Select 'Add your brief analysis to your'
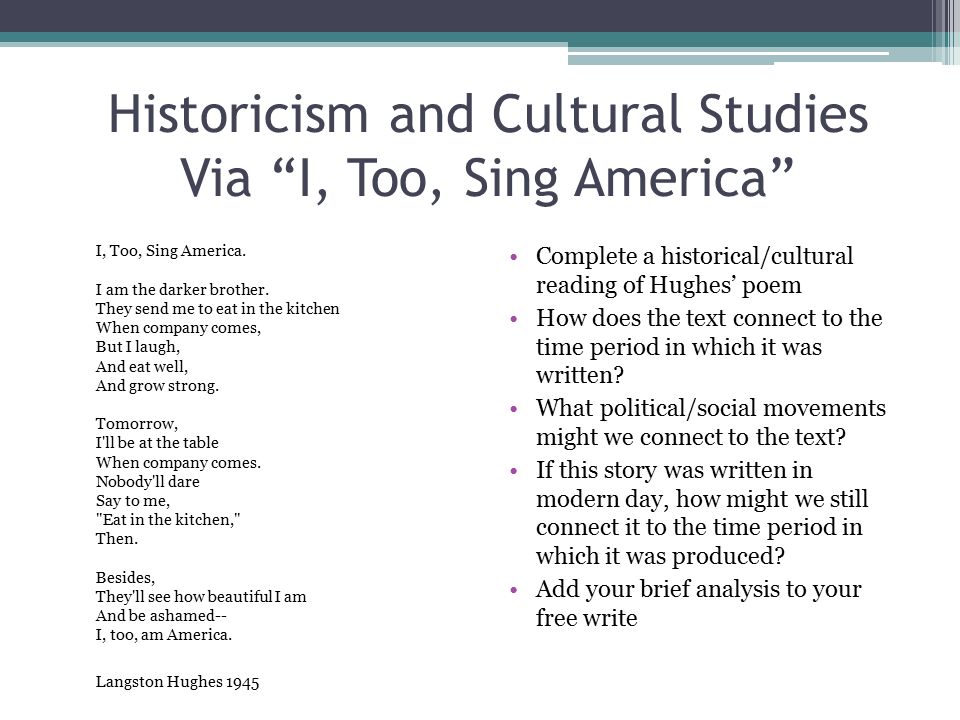Viewport: 960px width, 720px height. pyautogui.click(x=699, y=589)
